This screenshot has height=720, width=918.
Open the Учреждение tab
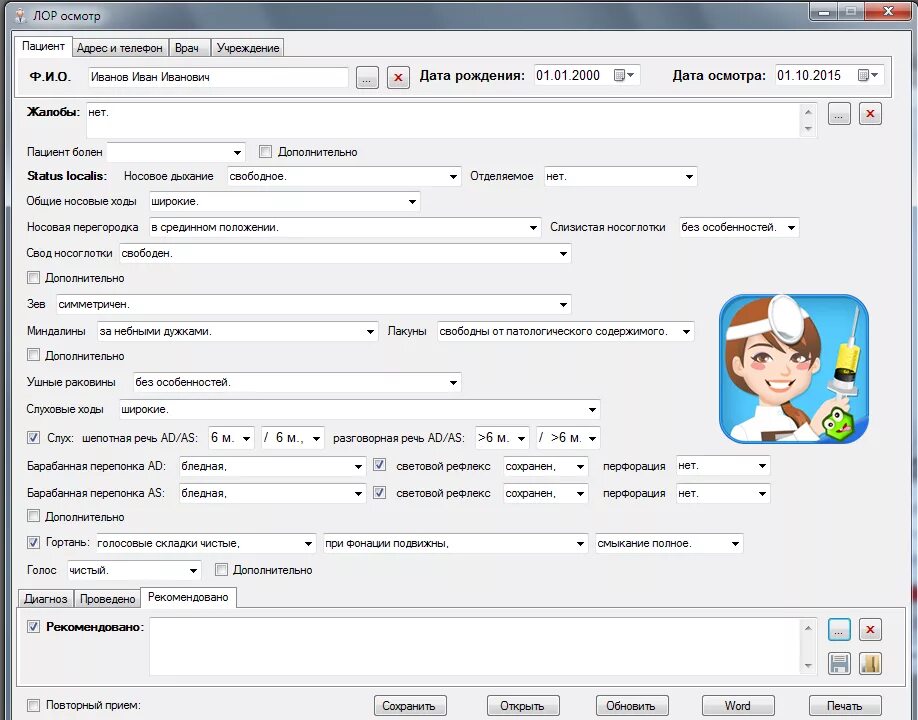pyautogui.click(x=248, y=48)
